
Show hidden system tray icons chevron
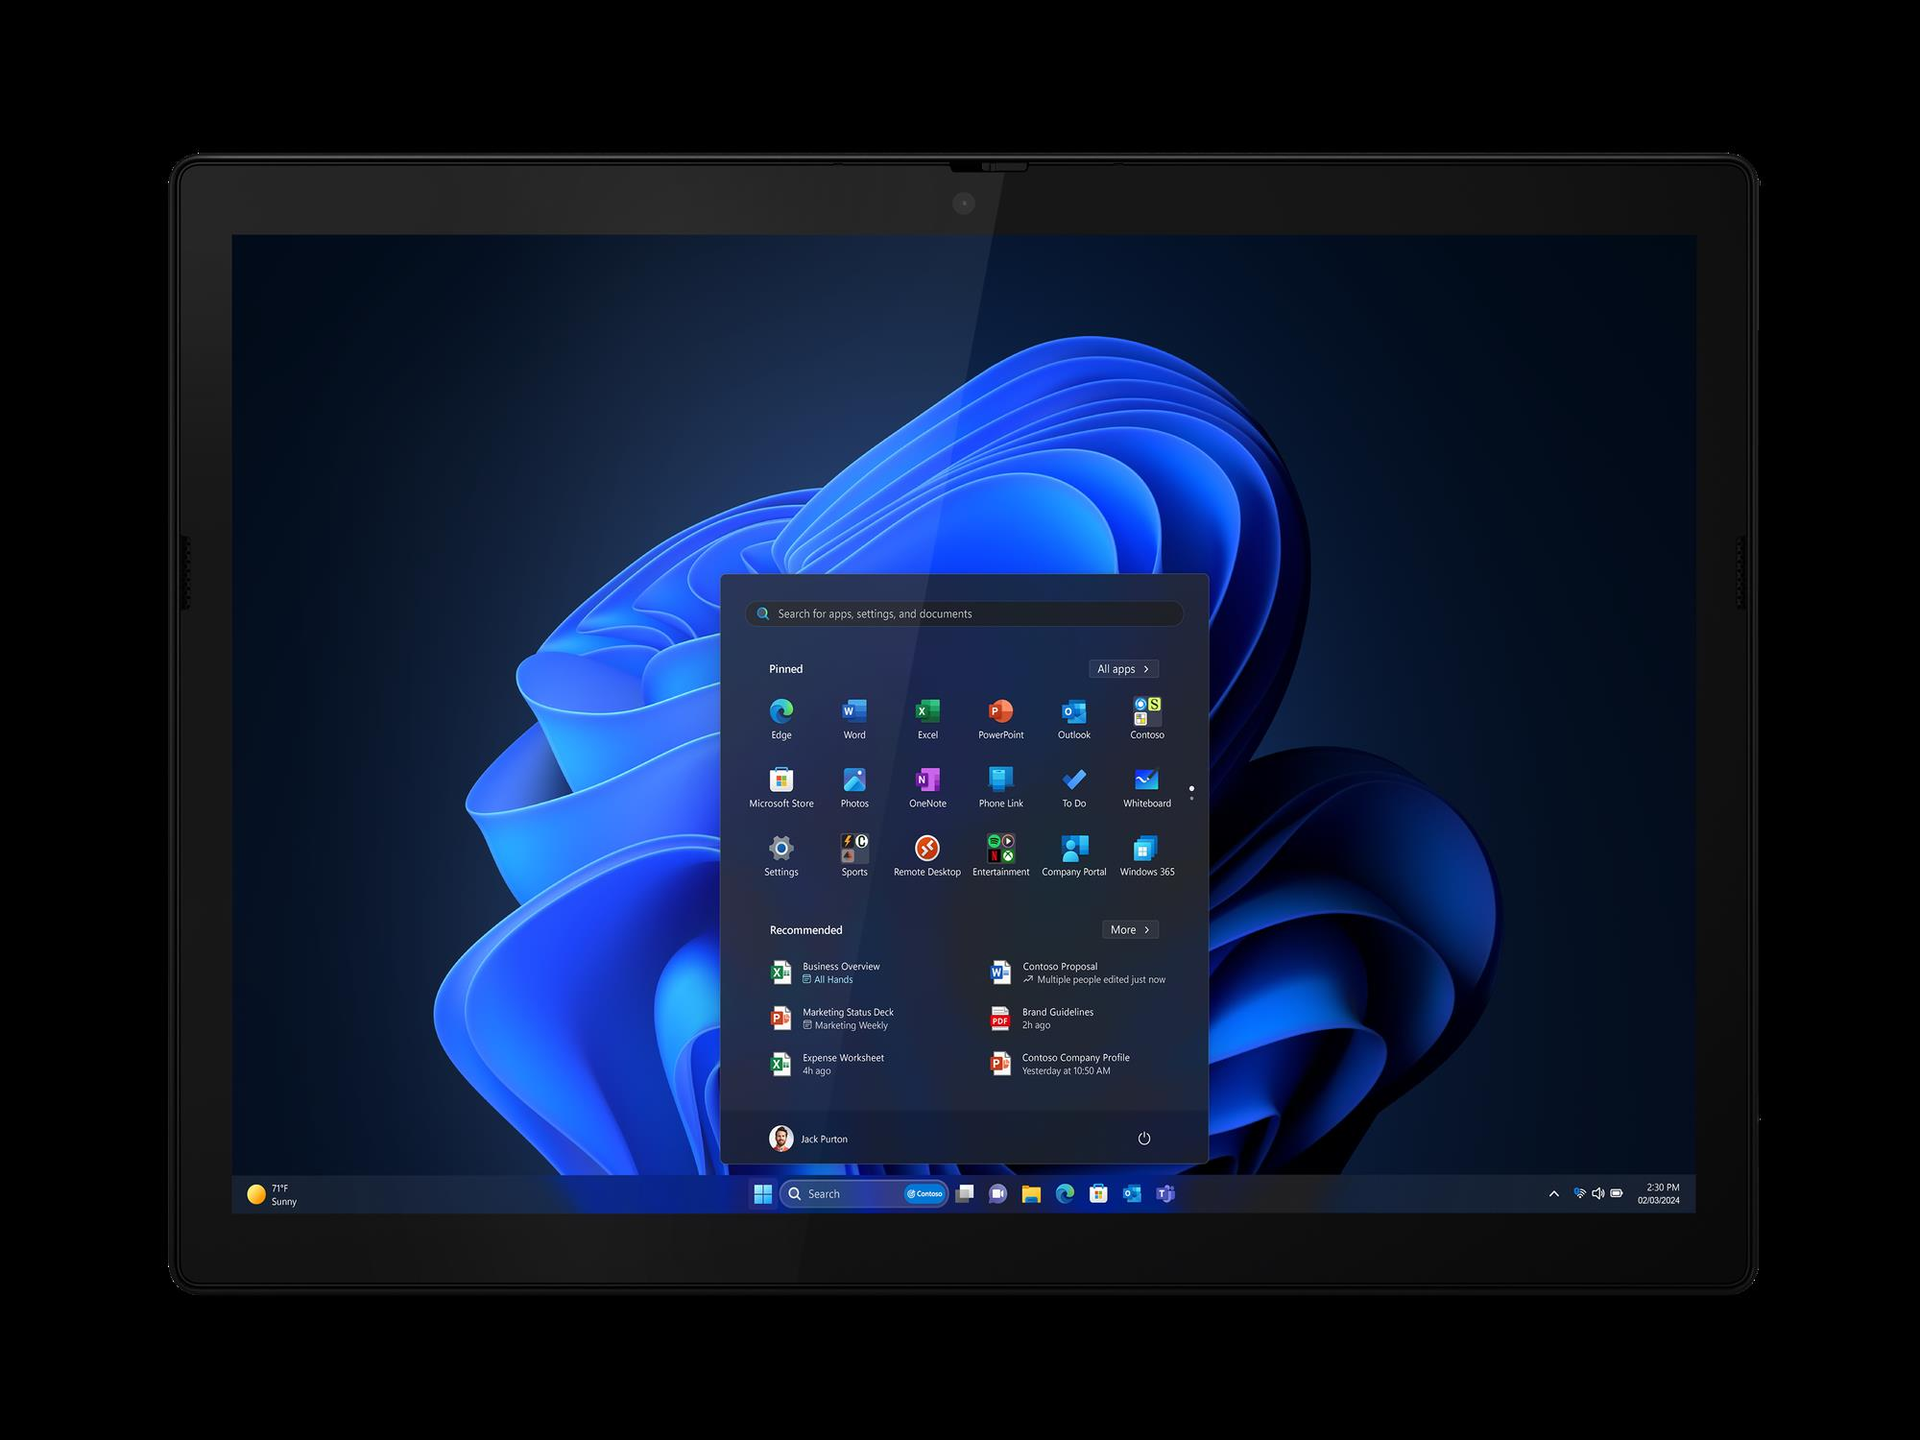click(1553, 1194)
